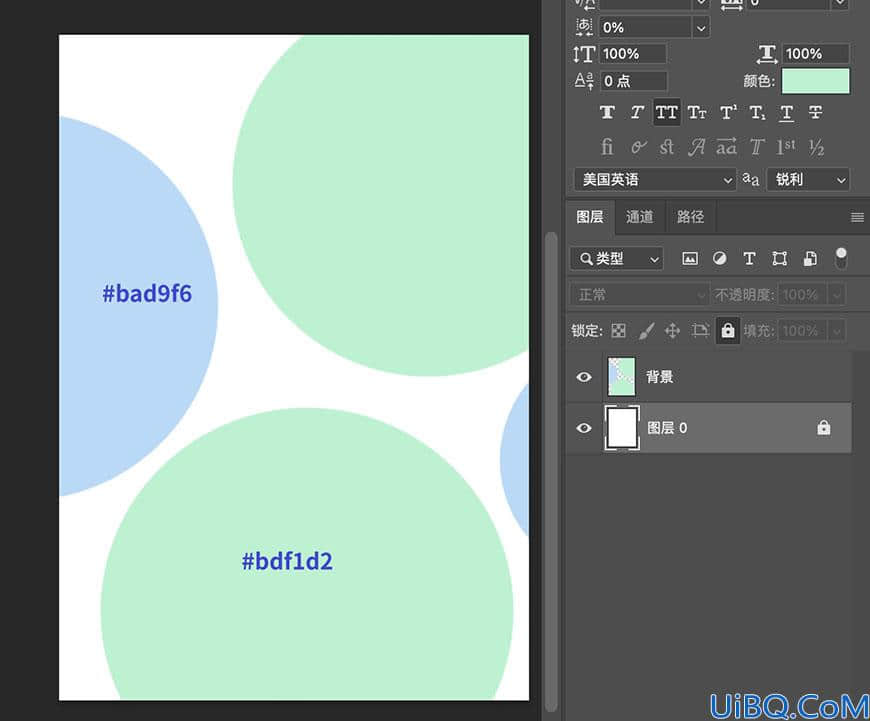The width and height of the screenshot is (870, 721).
Task: Enable stylistic alternates aa icon
Action: 726,147
